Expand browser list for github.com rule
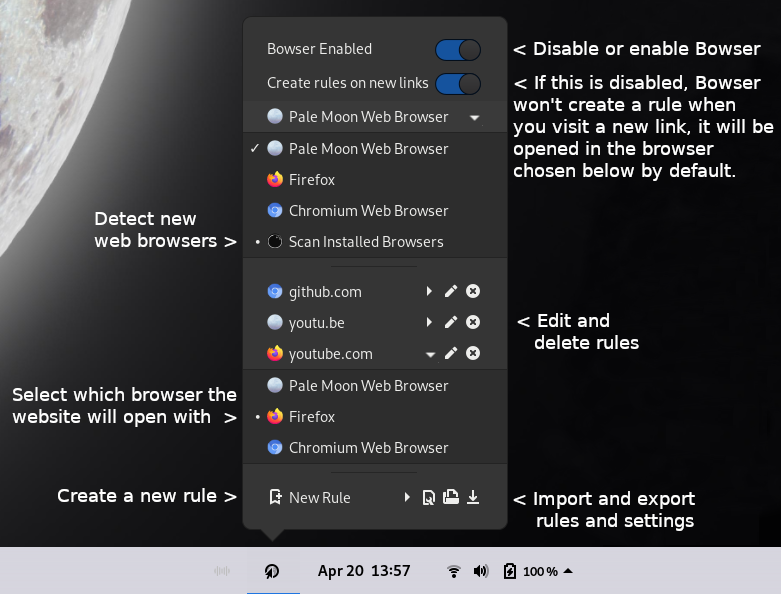Image resolution: width=781 pixels, height=594 pixels. pos(429,291)
